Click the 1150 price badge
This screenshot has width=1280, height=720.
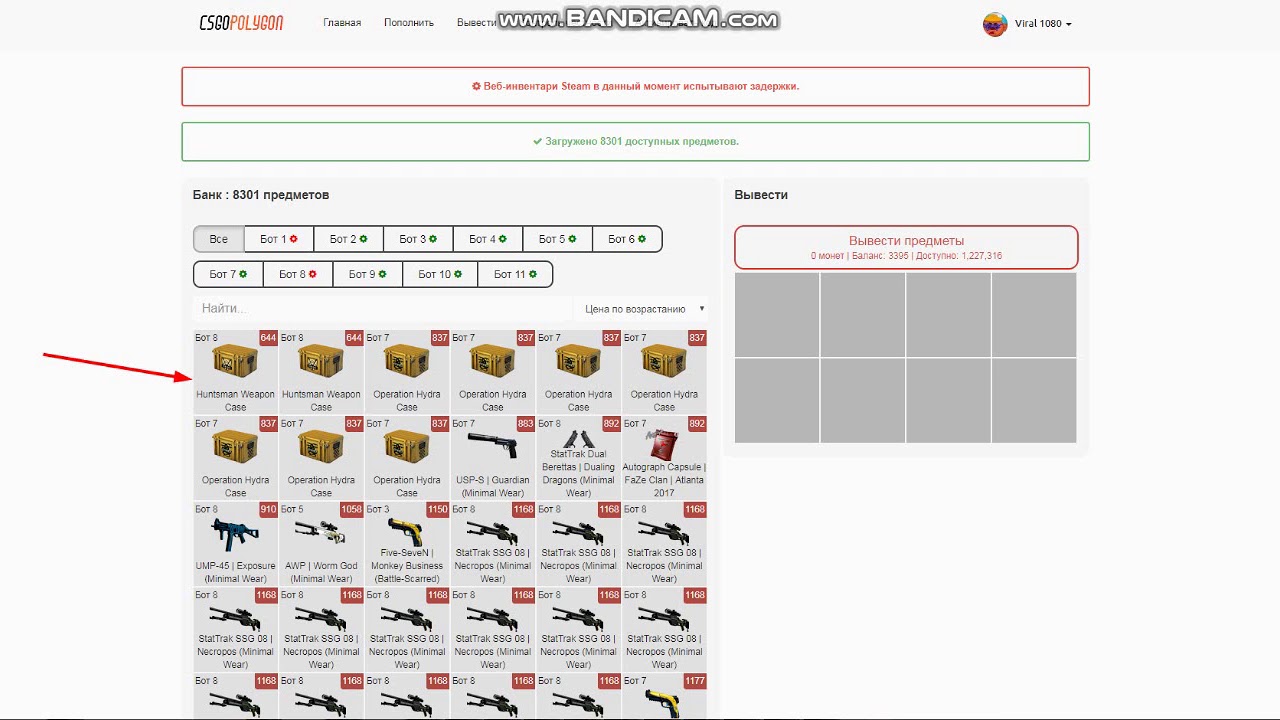[x=438, y=510]
